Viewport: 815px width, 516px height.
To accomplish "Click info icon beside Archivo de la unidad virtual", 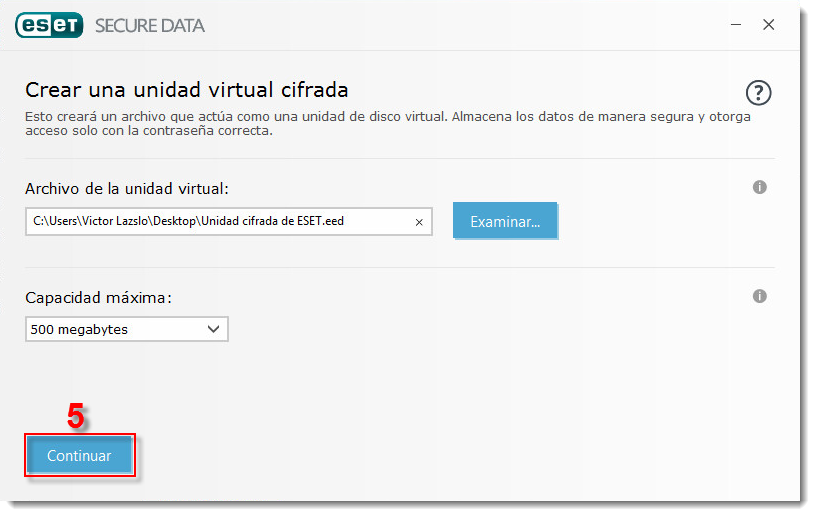I will pyautogui.click(x=759, y=187).
